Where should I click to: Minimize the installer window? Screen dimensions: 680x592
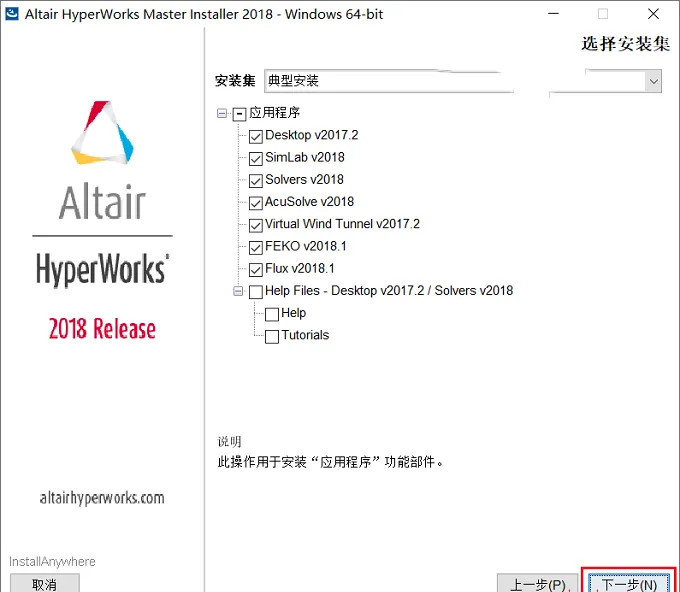click(x=553, y=14)
